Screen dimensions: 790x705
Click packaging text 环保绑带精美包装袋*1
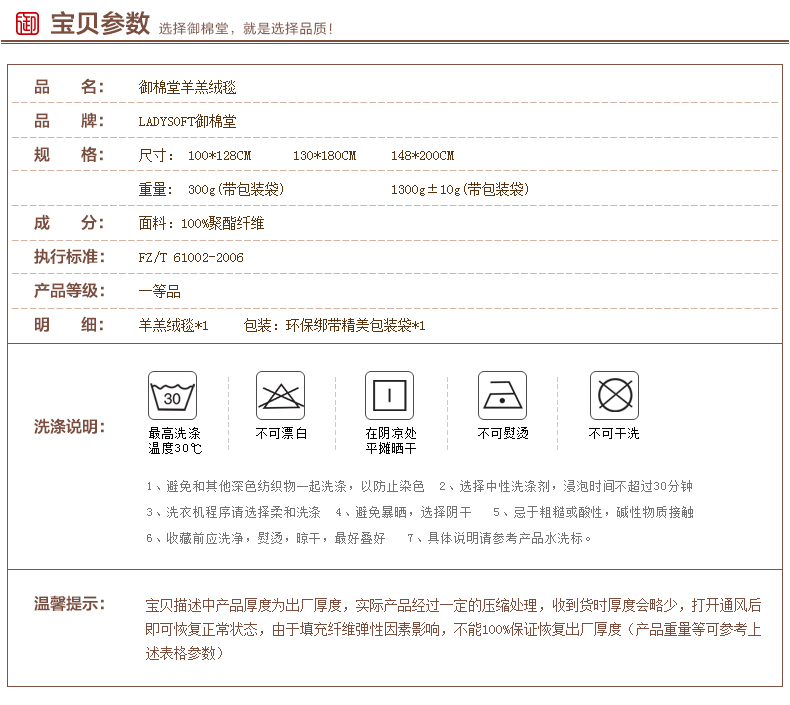(356, 326)
